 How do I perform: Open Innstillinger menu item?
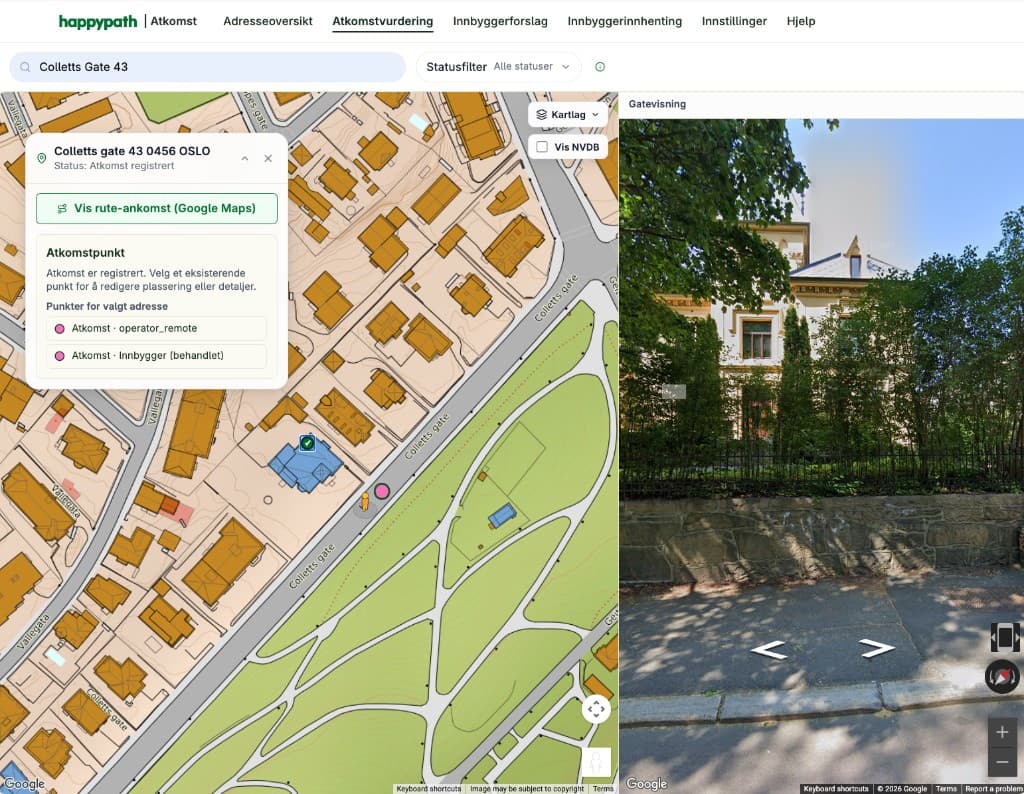click(x=734, y=22)
